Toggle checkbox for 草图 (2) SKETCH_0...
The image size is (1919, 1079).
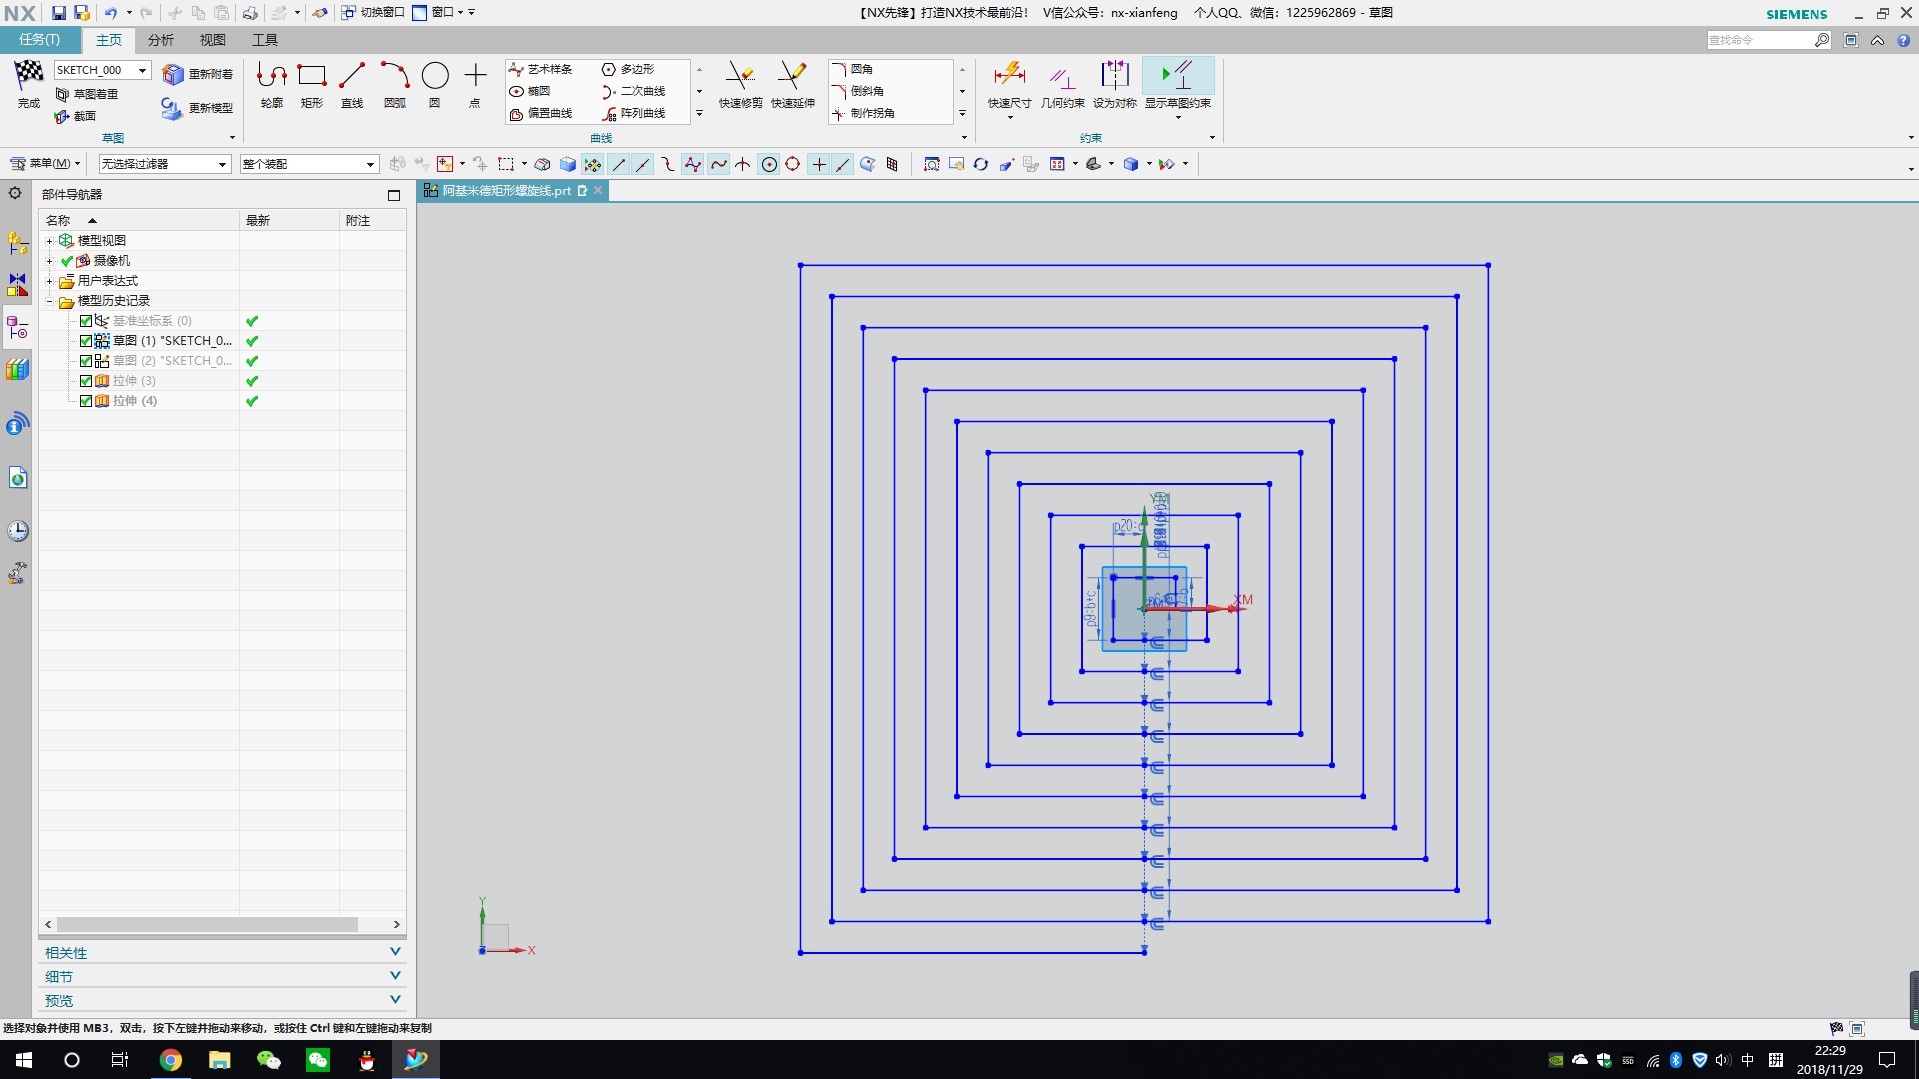86,361
